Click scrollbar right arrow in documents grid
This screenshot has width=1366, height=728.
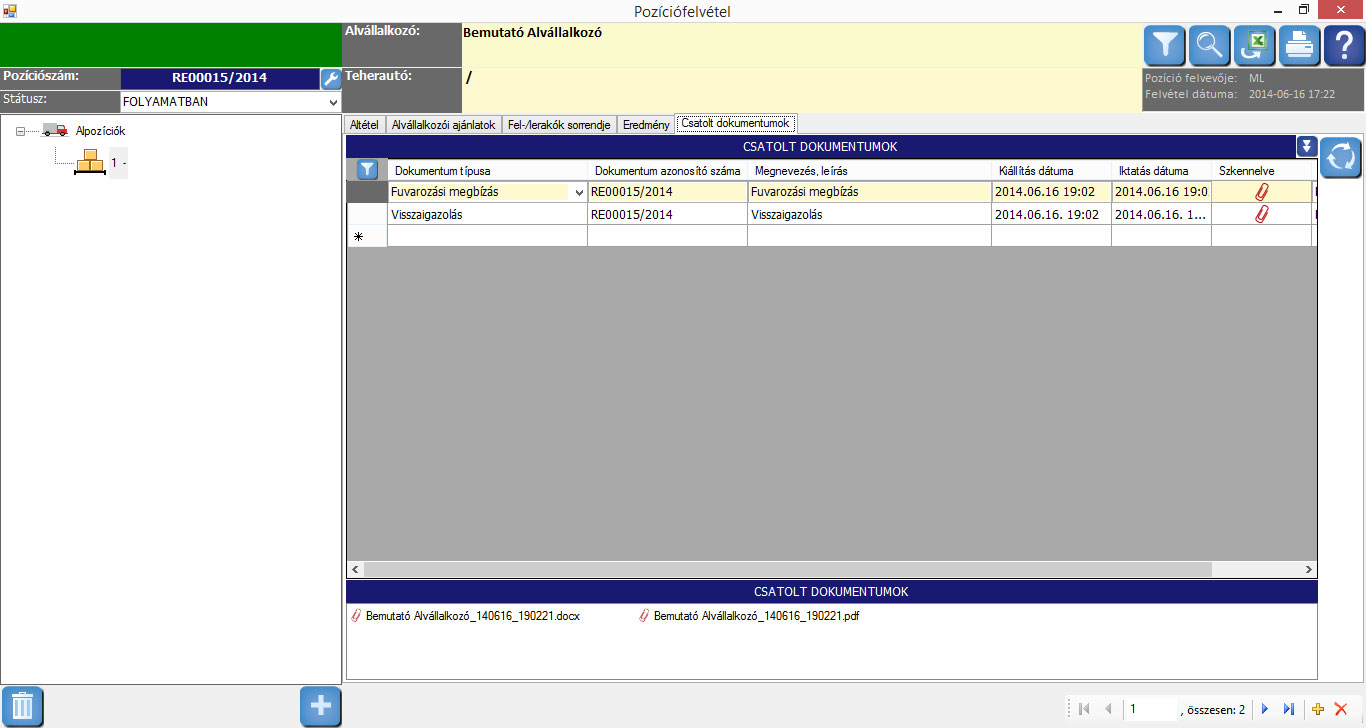pyautogui.click(x=1309, y=569)
